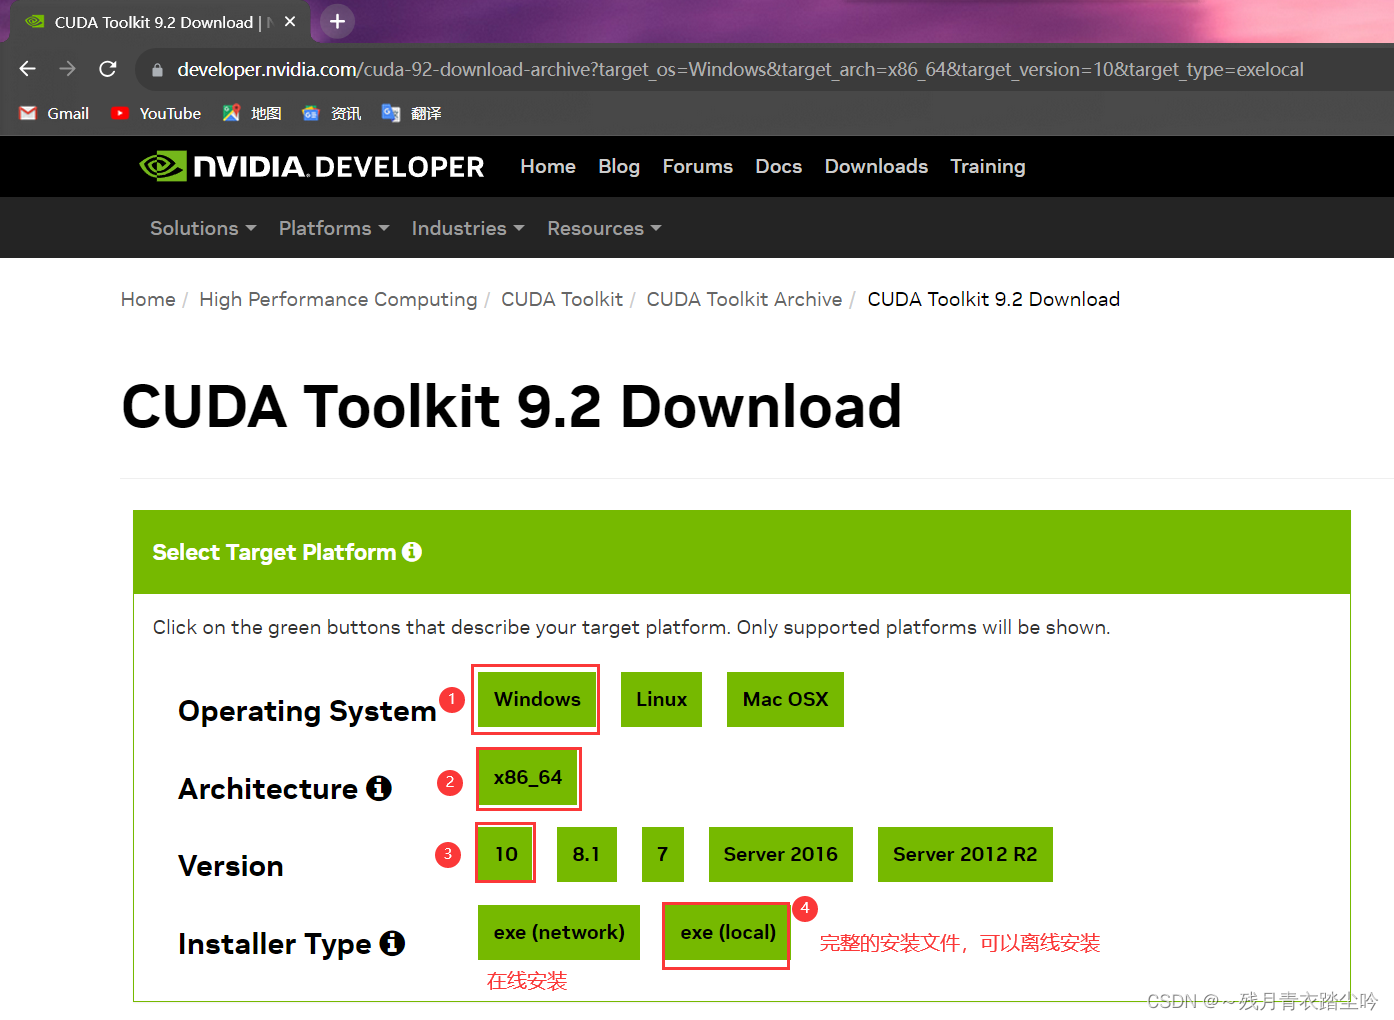Click the CUDA Toolkit 9.2 Download breadcrumb text
The width and height of the screenshot is (1394, 1020).
(993, 299)
